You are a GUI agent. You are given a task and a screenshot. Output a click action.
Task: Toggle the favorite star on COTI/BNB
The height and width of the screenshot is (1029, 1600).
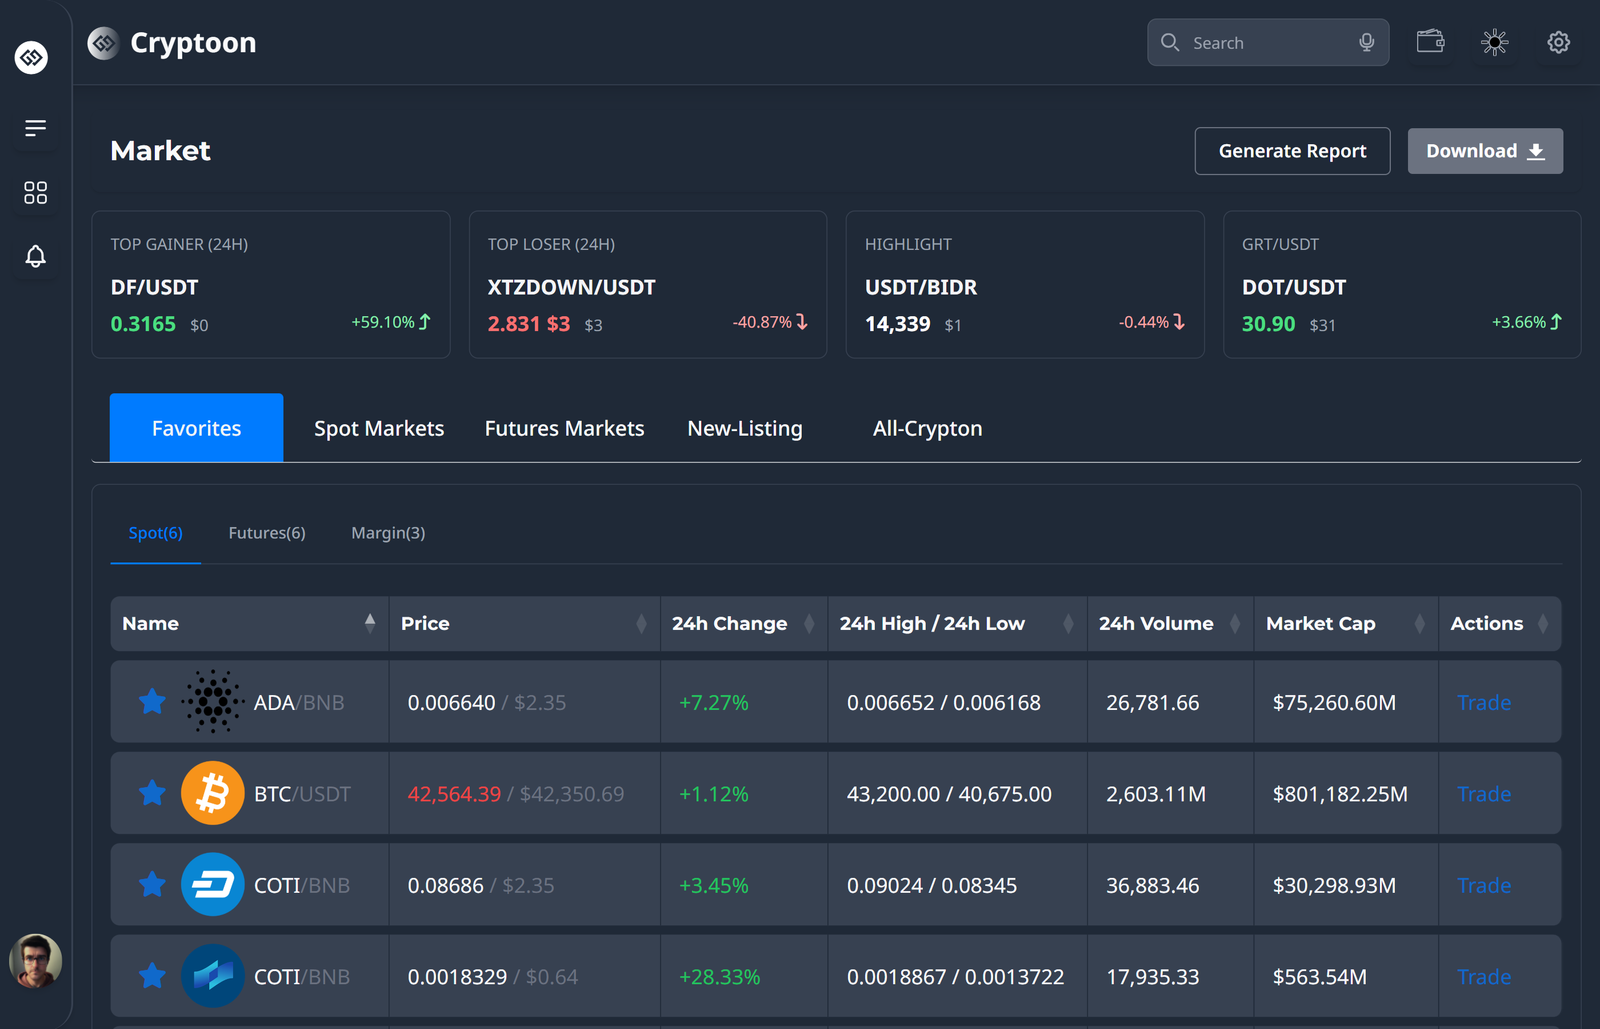[x=152, y=885]
